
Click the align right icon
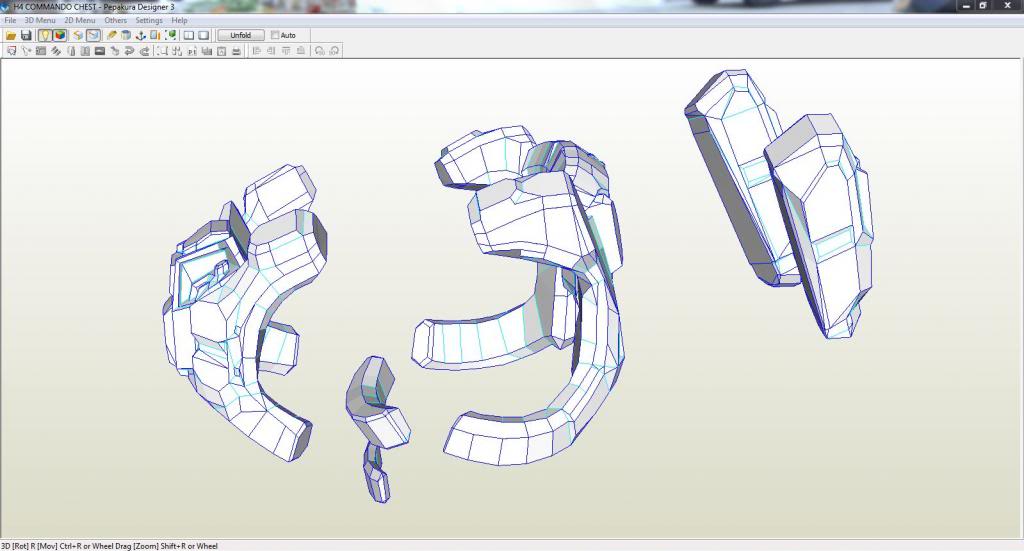pyautogui.click(x=271, y=51)
